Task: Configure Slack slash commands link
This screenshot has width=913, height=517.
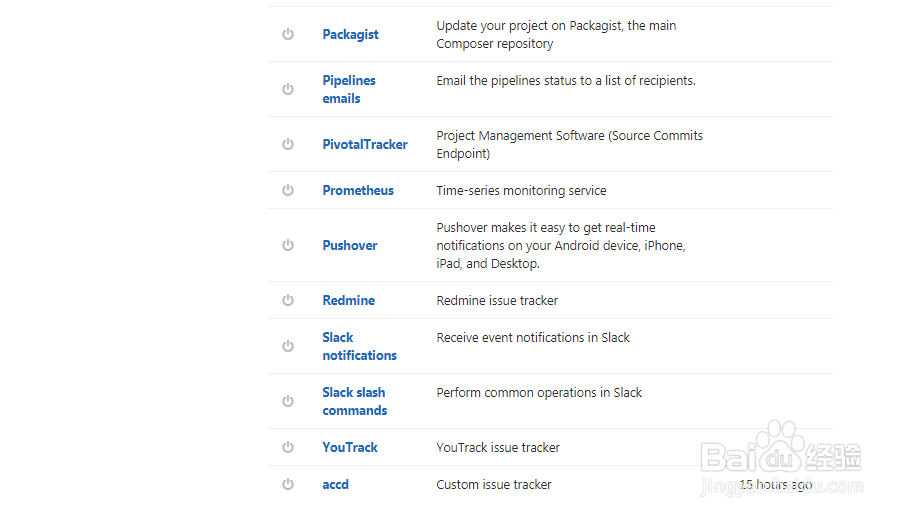Action: 354,401
